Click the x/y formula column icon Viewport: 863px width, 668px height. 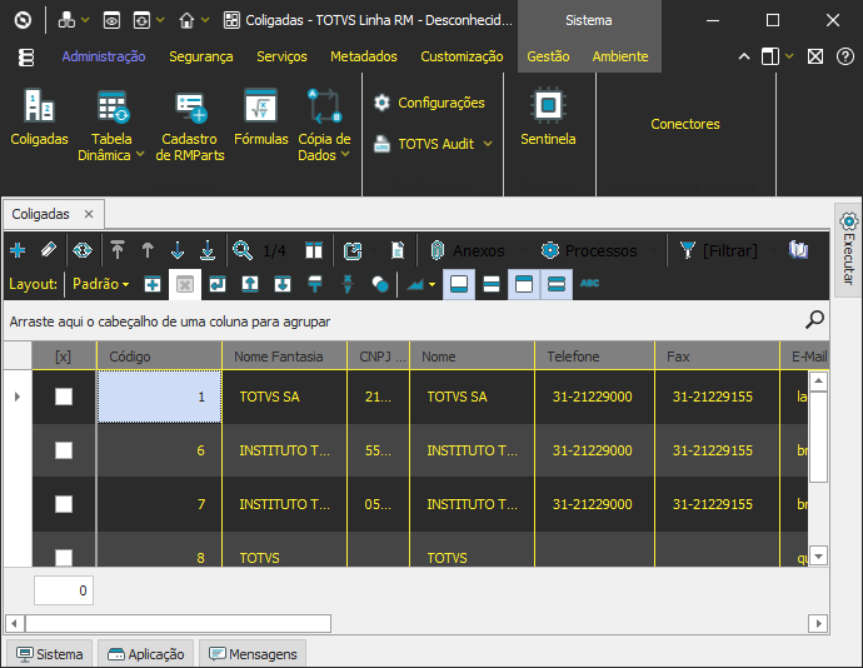(347, 284)
